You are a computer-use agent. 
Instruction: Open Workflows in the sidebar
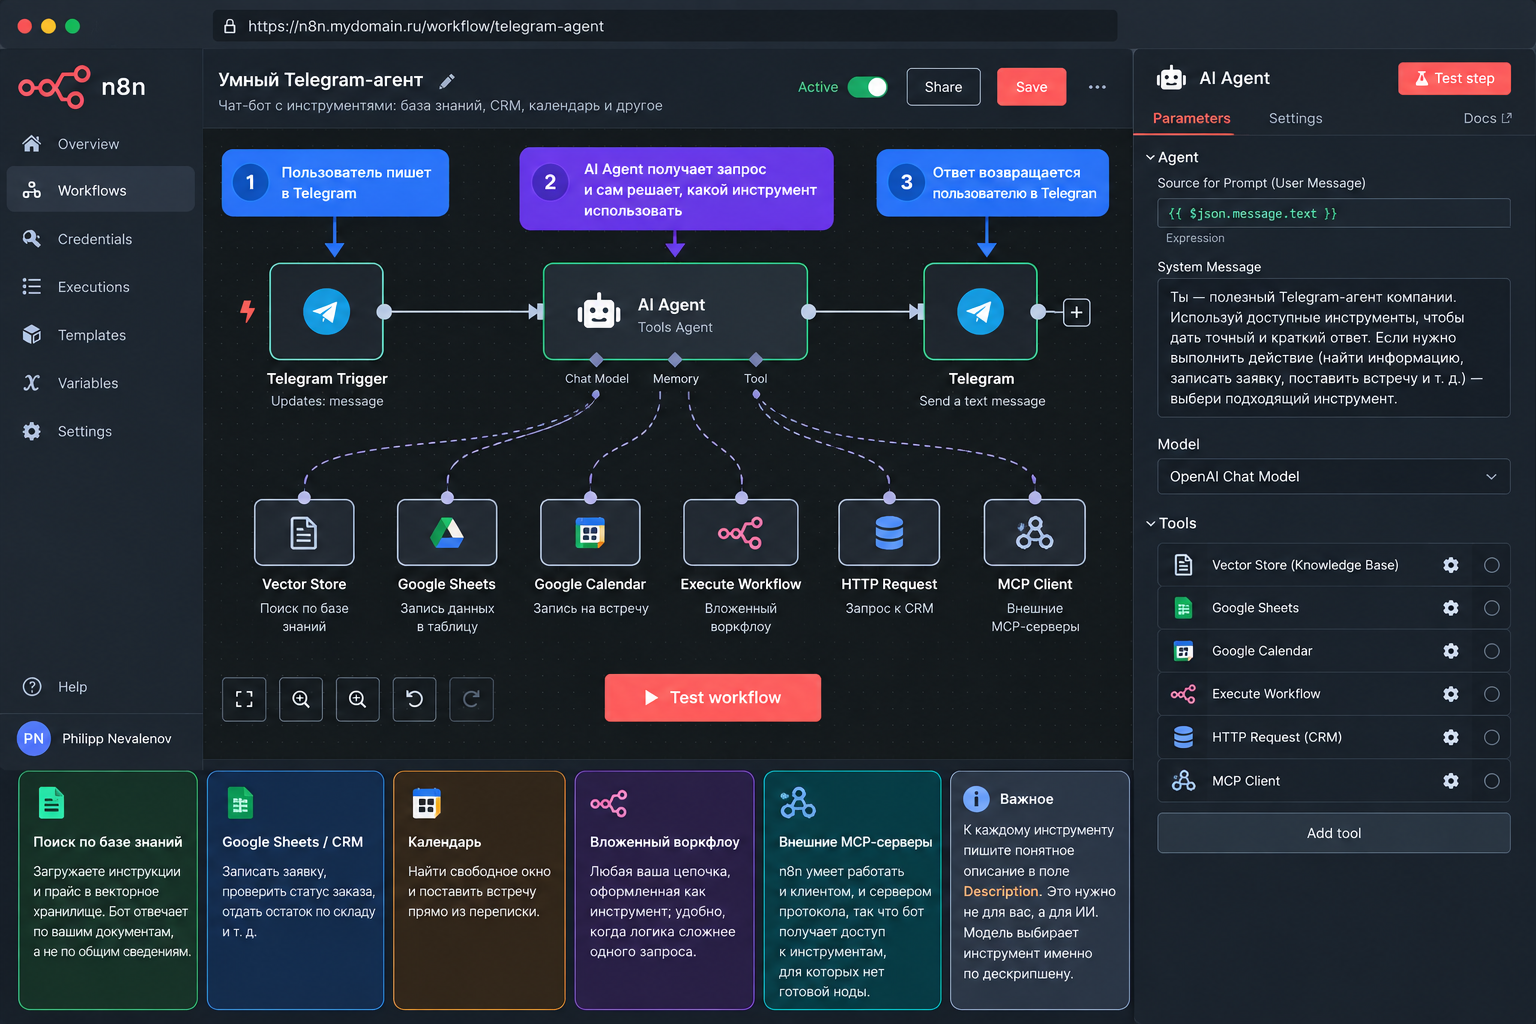pos(101,190)
